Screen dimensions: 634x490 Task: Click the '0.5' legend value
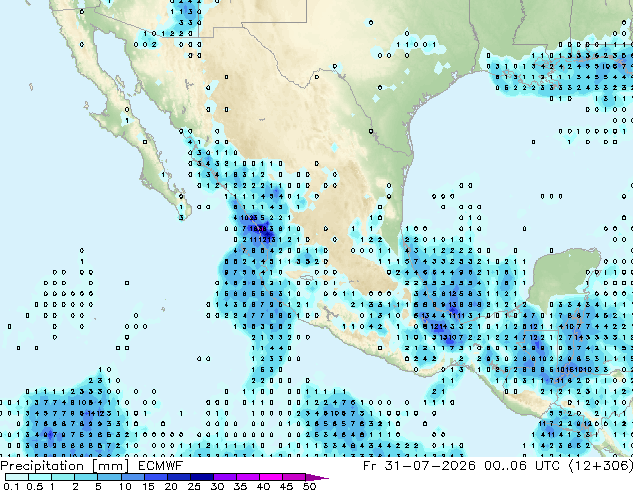pyautogui.click(x=35, y=486)
